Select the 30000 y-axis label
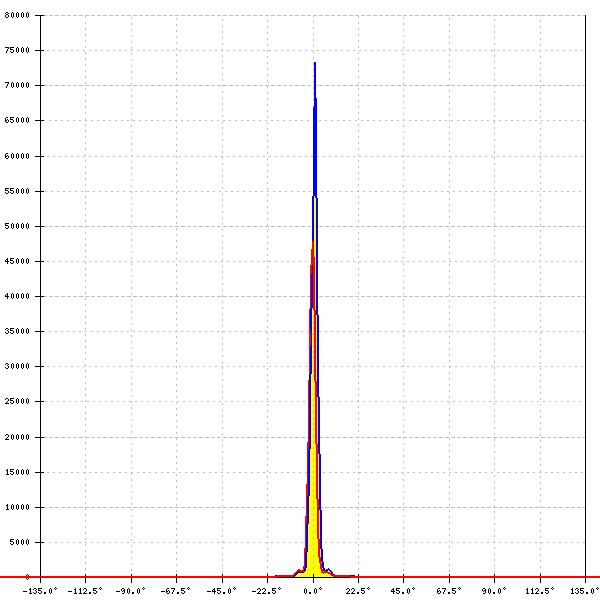Viewport: 600px width, 600px height. [x=17, y=366]
